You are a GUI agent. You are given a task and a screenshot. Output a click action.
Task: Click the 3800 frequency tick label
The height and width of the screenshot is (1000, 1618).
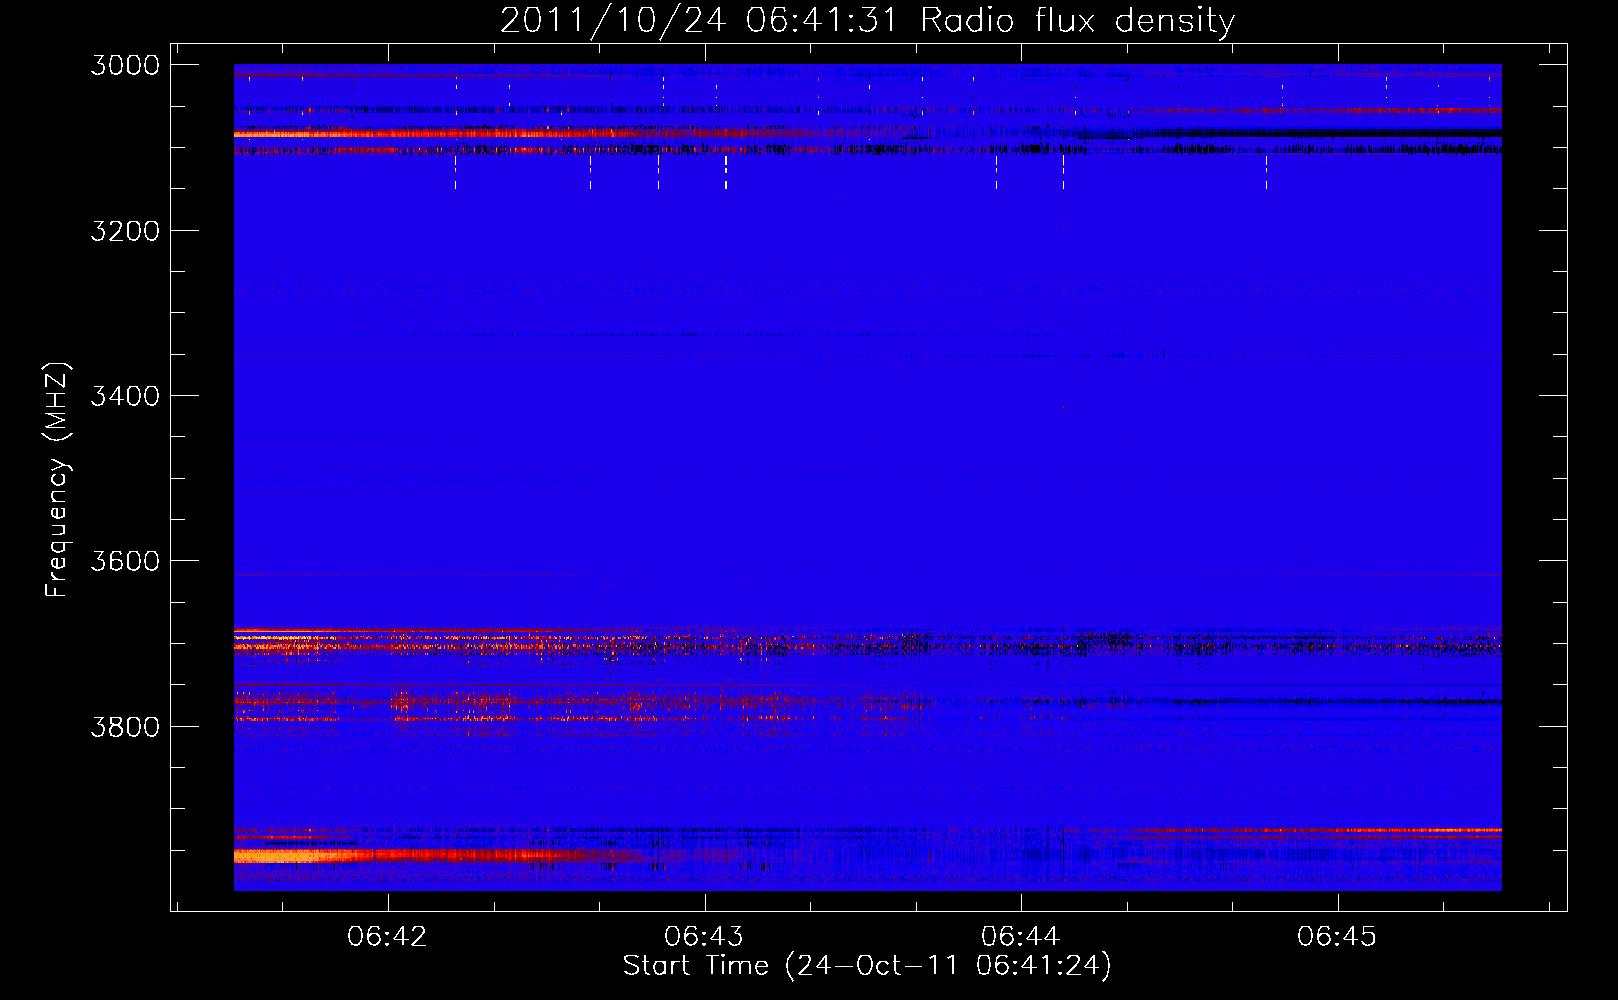[125, 726]
